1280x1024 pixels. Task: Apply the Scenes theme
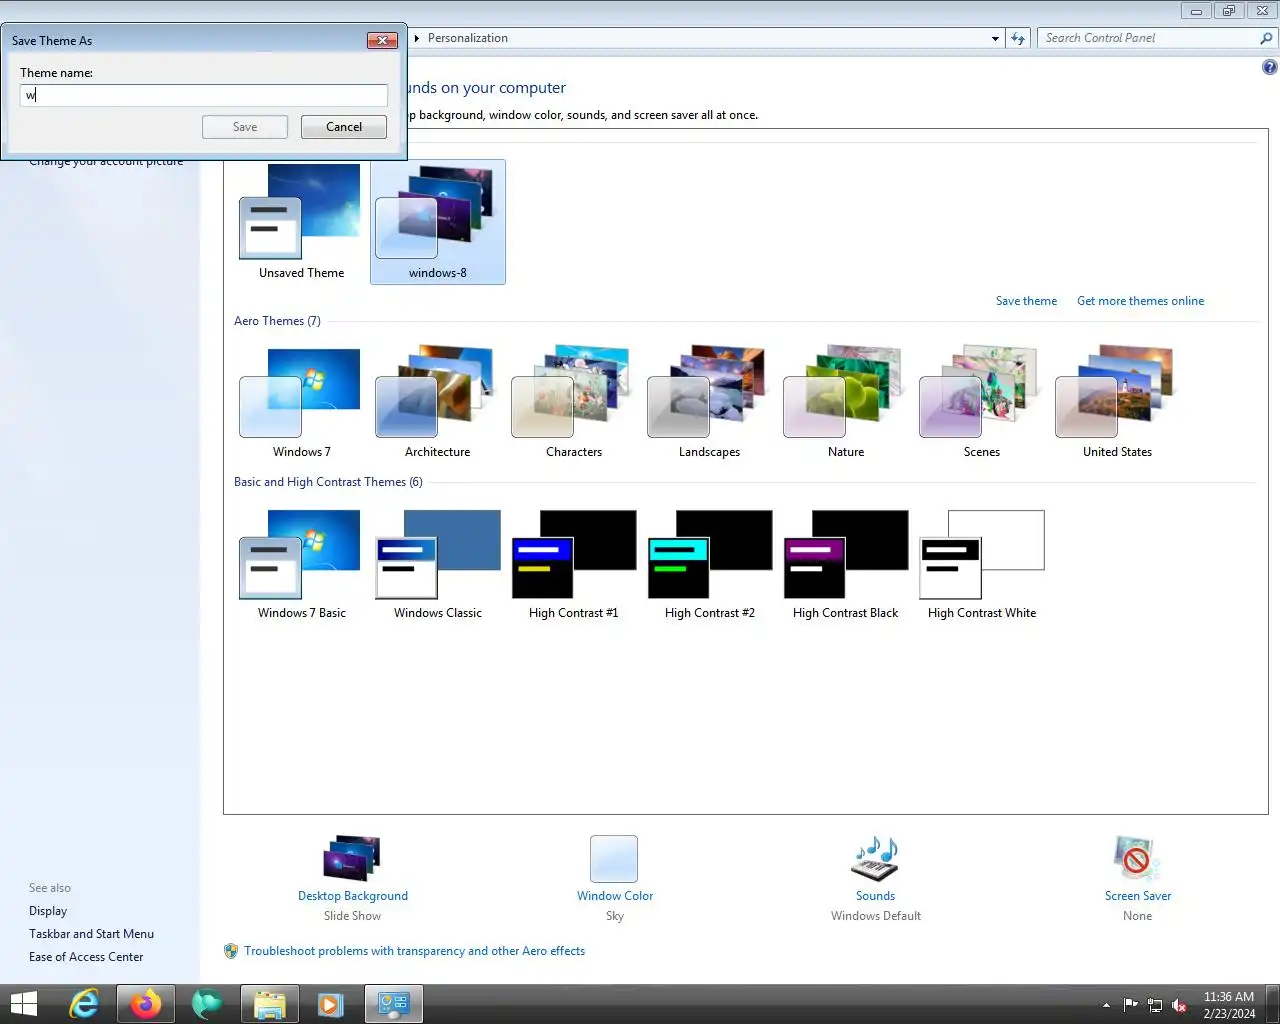point(981,401)
